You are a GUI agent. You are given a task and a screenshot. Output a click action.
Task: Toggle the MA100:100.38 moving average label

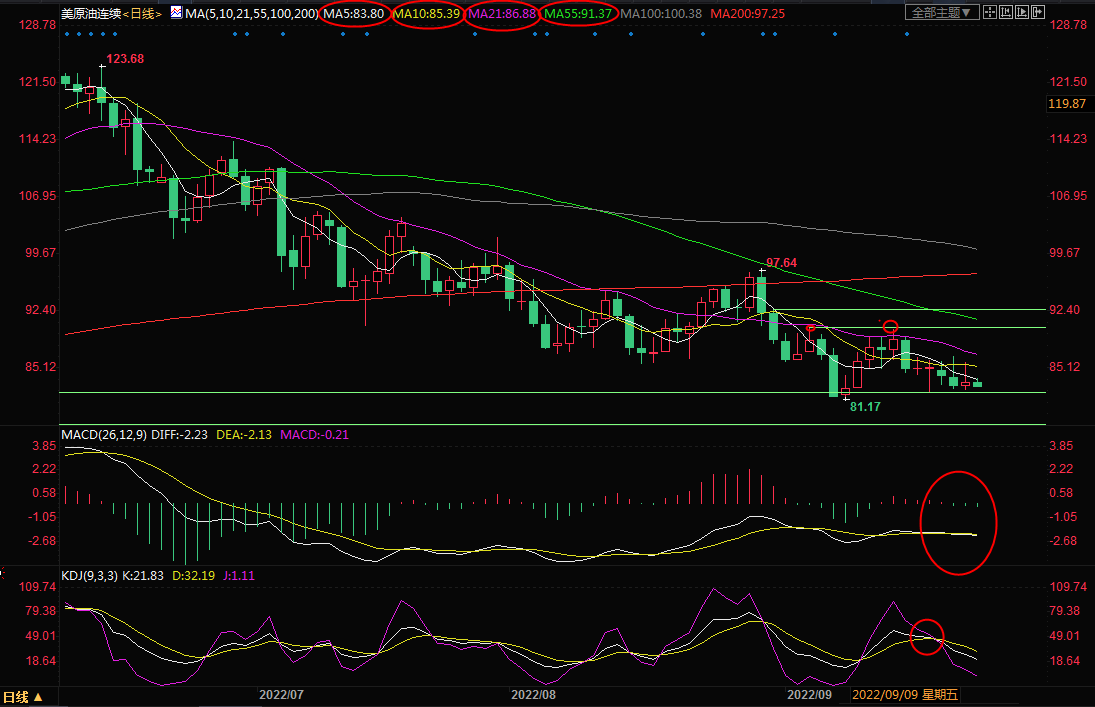(x=662, y=13)
